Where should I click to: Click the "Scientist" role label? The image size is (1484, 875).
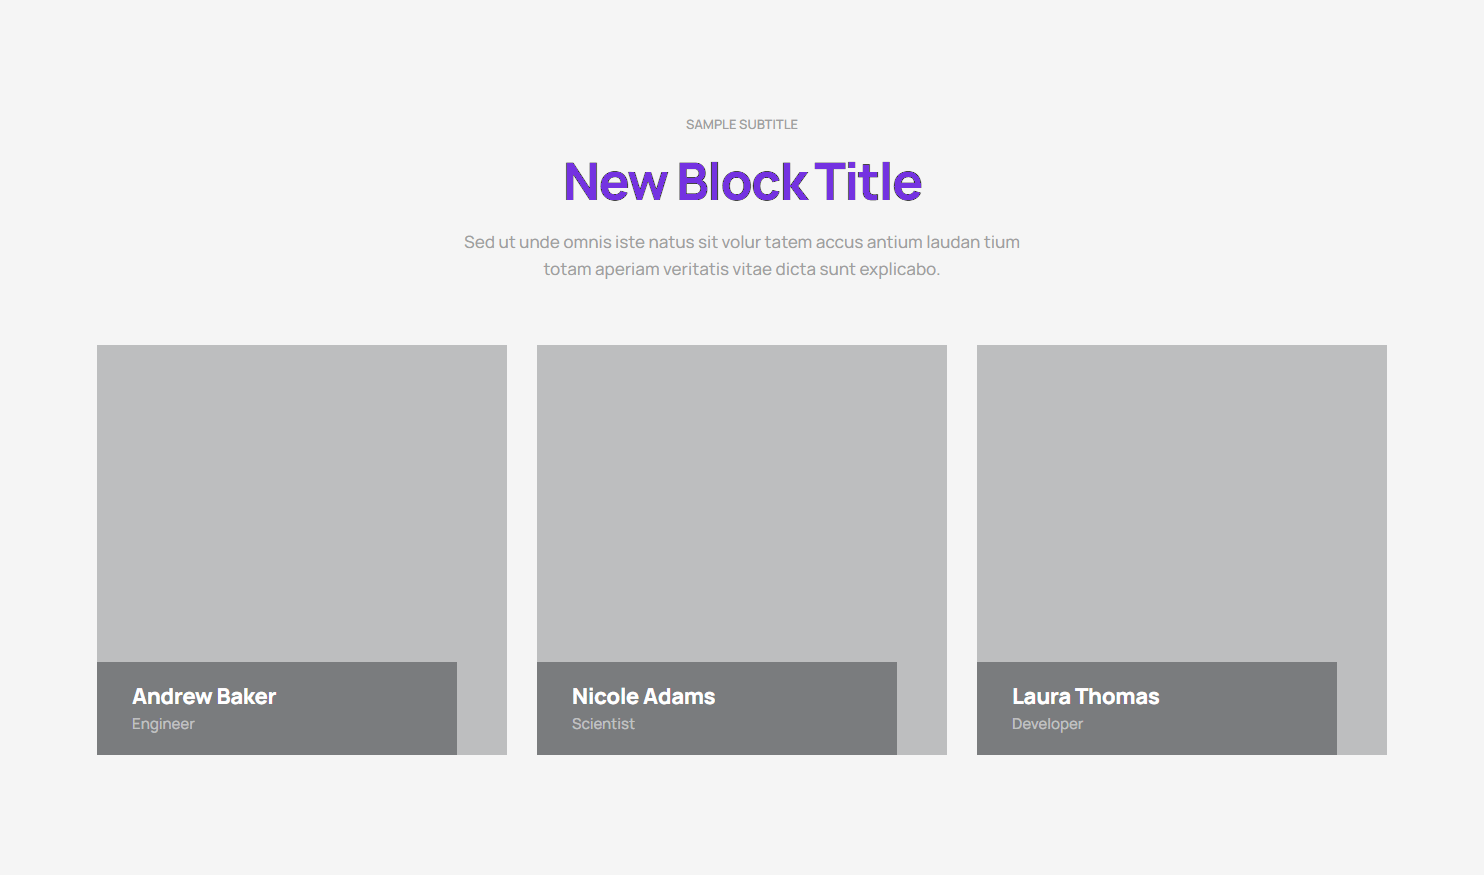tap(603, 724)
